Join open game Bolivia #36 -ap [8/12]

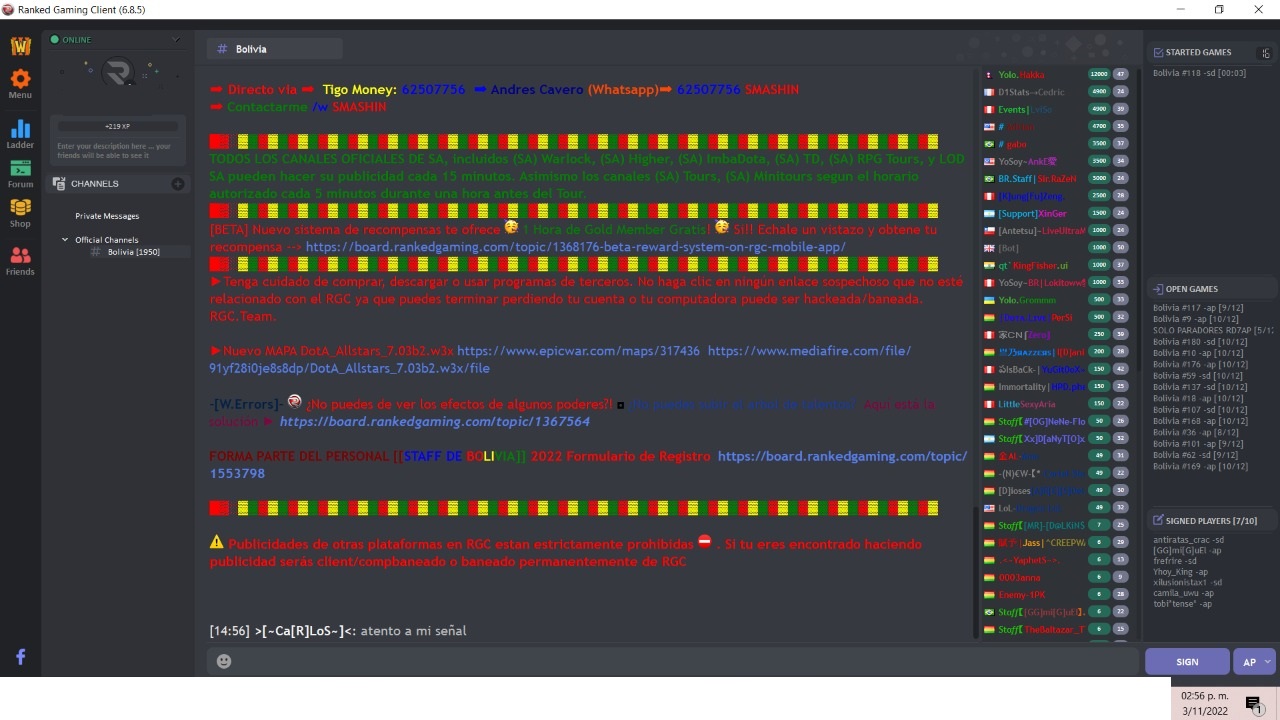[1196, 432]
